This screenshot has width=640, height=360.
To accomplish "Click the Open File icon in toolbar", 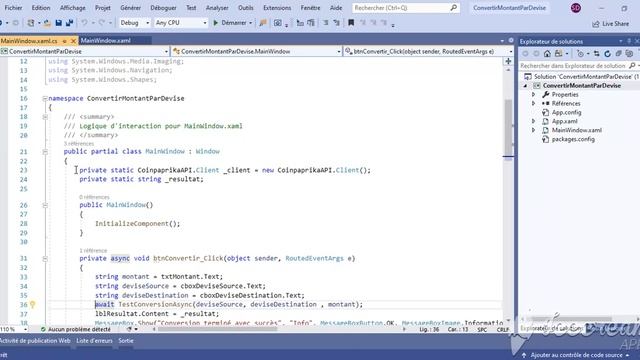I will coord(47,23).
